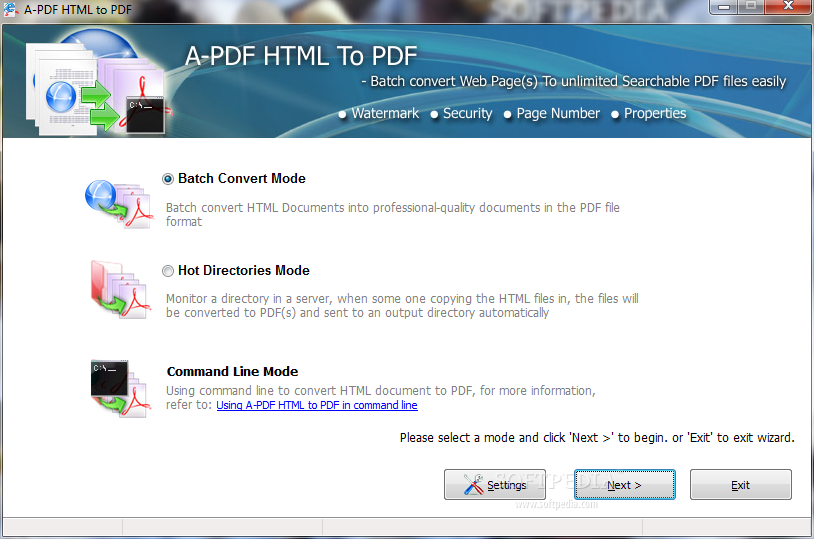Click the Hot Directories Mode red folder icon
This screenshot has width=814, height=539.
tap(120, 290)
